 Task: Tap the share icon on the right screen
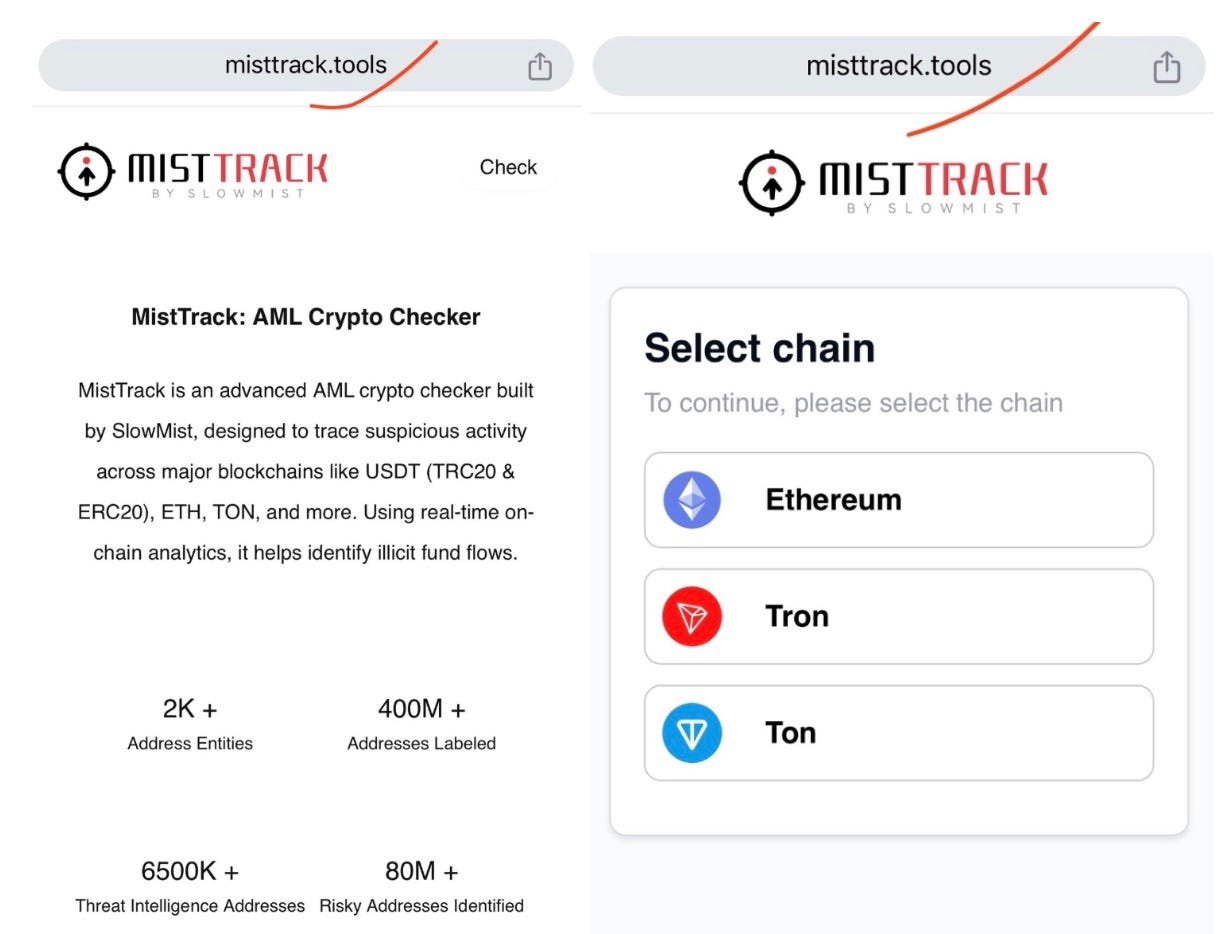coord(1166,64)
